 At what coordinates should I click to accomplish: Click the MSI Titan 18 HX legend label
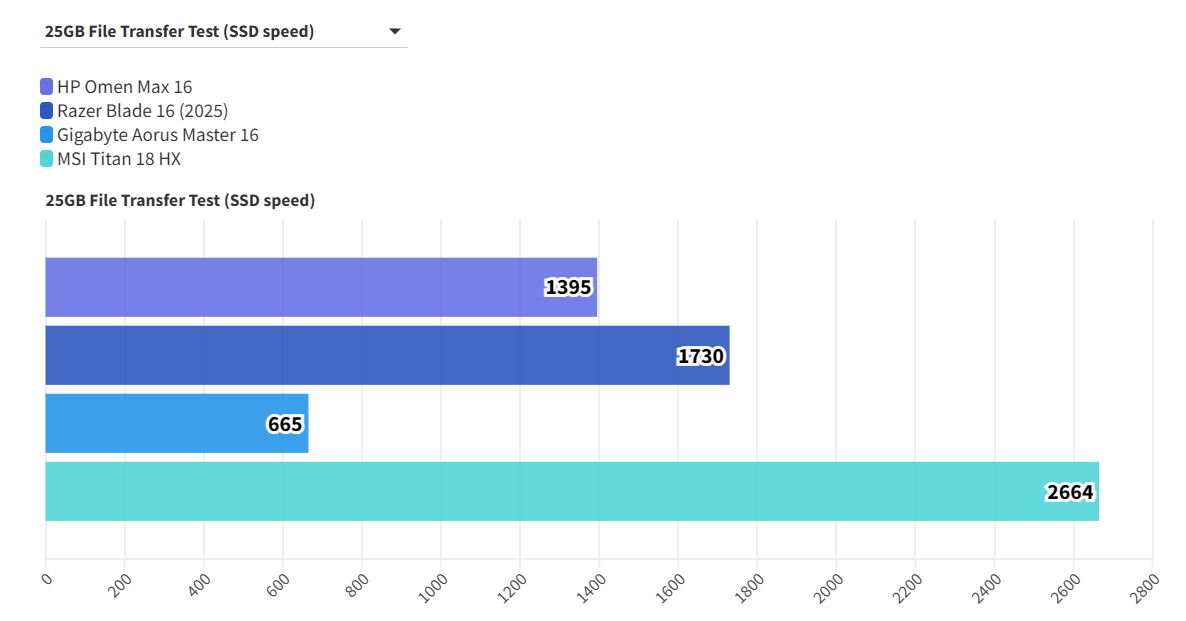(x=118, y=159)
